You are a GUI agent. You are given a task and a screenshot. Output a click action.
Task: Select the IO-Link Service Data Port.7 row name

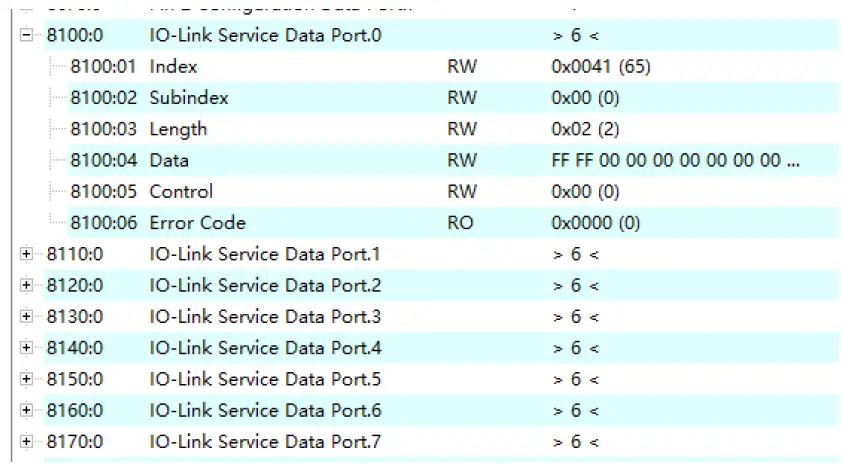click(265, 441)
